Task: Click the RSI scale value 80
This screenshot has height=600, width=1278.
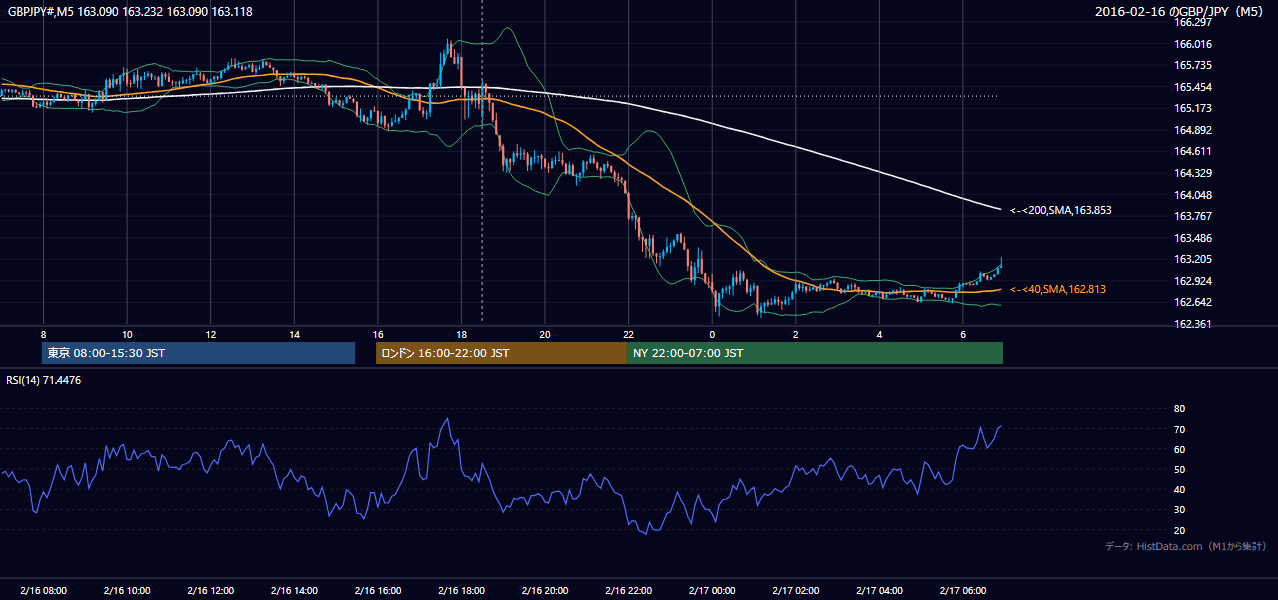Action: coord(1179,409)
